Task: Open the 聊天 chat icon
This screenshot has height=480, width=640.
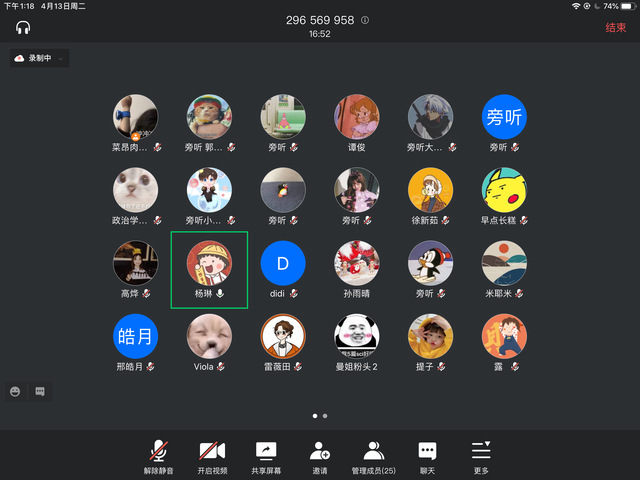Action: click(x=427, y=451)
